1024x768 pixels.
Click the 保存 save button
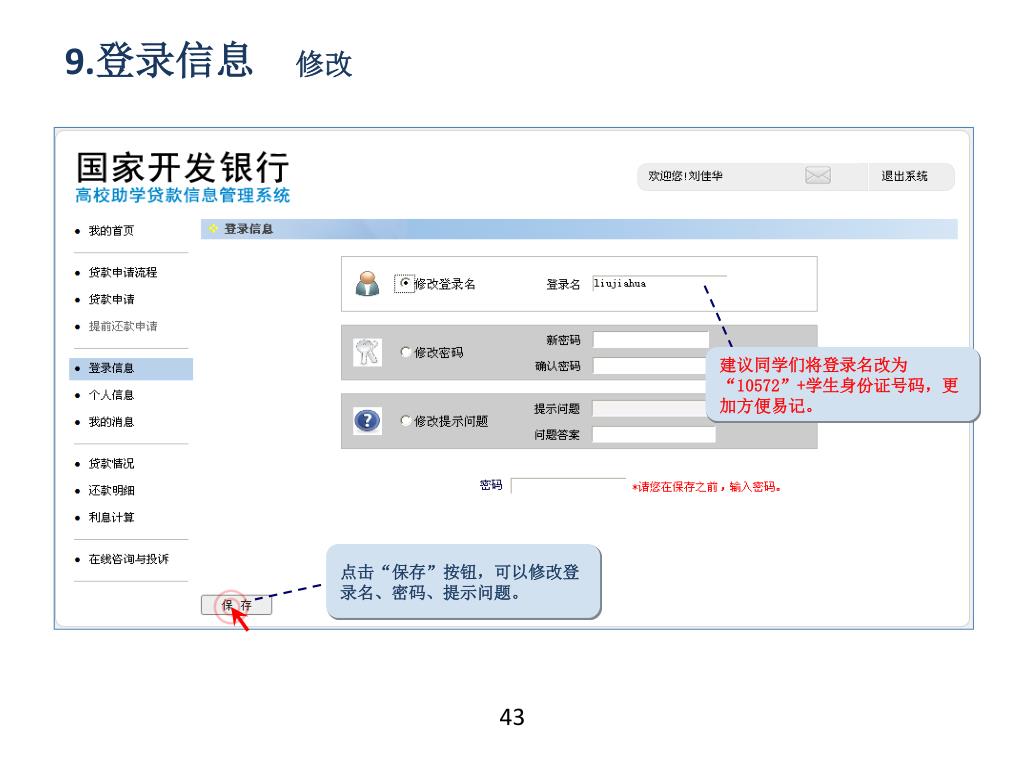[x=236, y=605]
